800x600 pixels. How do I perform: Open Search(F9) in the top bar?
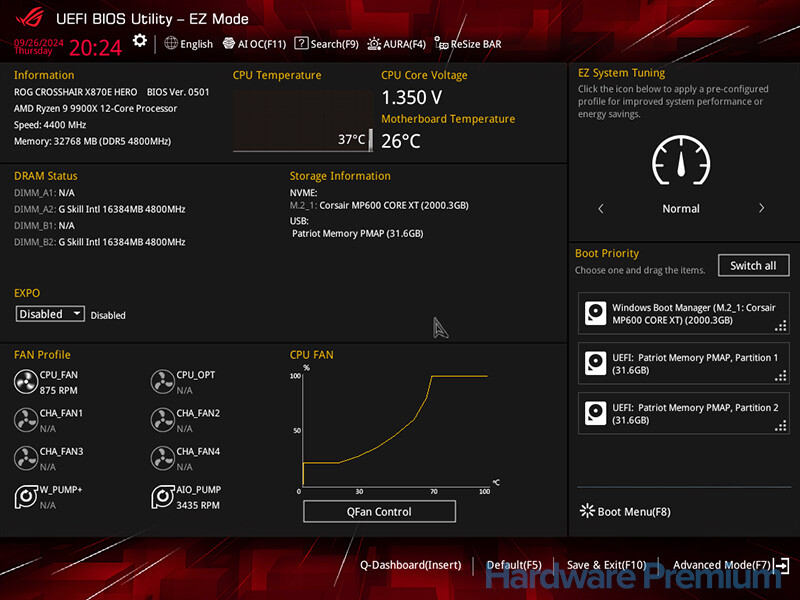[327, 44]
